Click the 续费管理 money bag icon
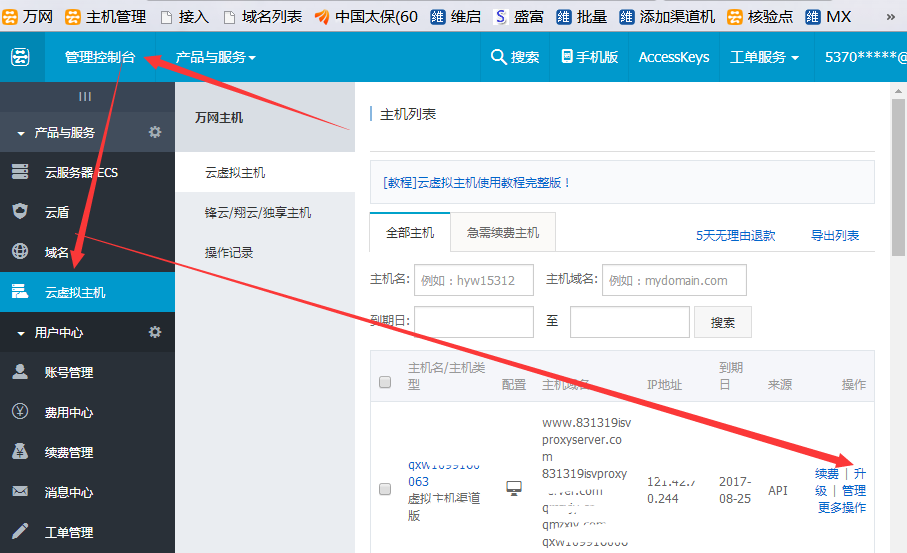The width and height of the screenshot is (907, 553). pyautogui.click(x=20, y=451)
